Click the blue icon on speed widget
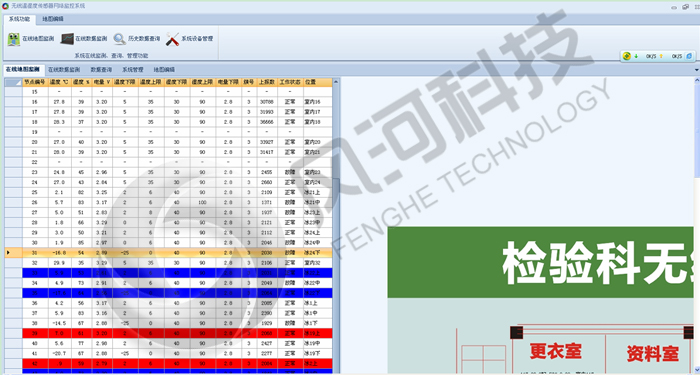Screen dimensions: 700x375 [x=689, y=56]
